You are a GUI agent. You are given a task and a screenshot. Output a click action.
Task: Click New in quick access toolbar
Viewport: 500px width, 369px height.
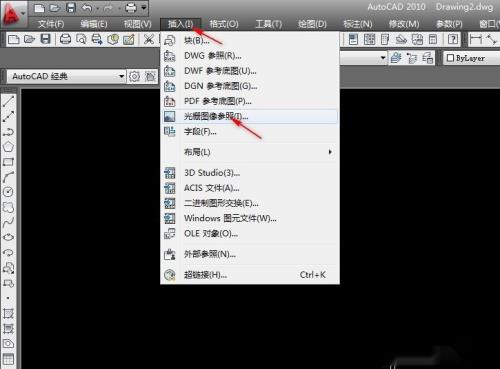click(x=39, y=8)
